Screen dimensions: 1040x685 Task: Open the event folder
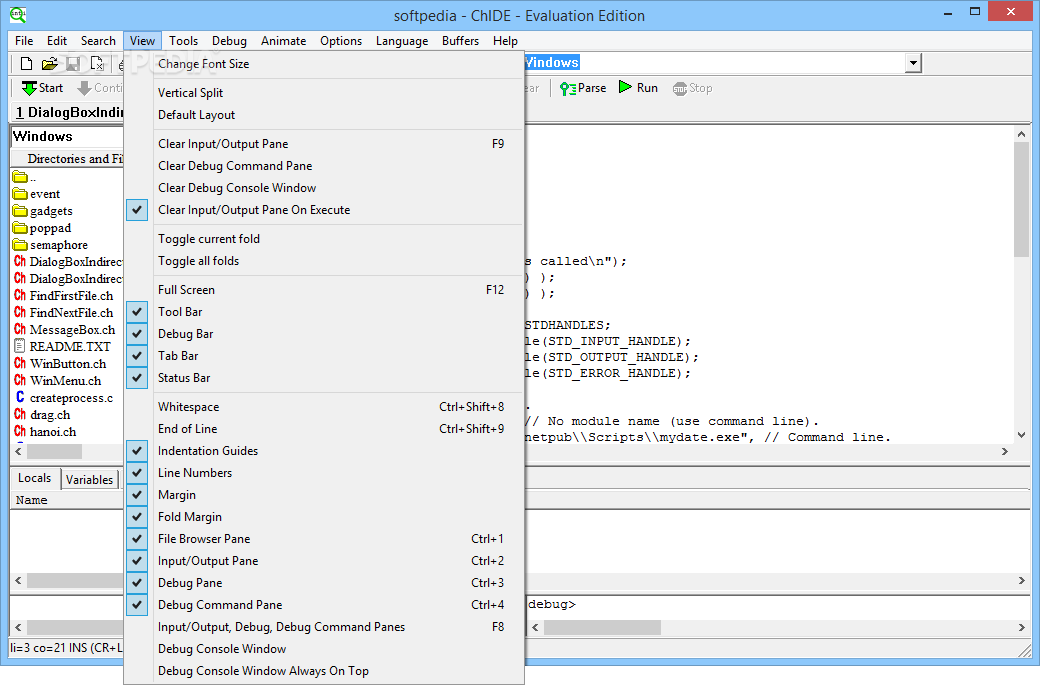[36, 194]
